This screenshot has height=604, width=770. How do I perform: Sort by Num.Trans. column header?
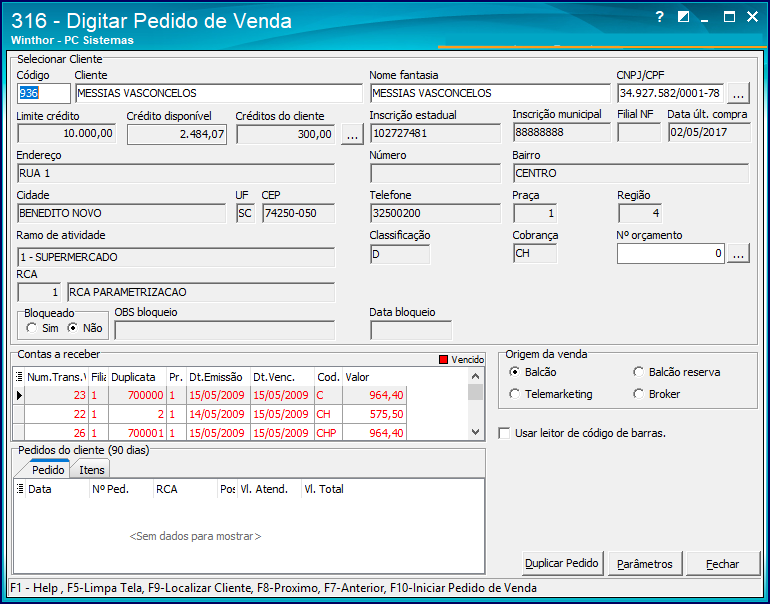[x=56, y=377]
